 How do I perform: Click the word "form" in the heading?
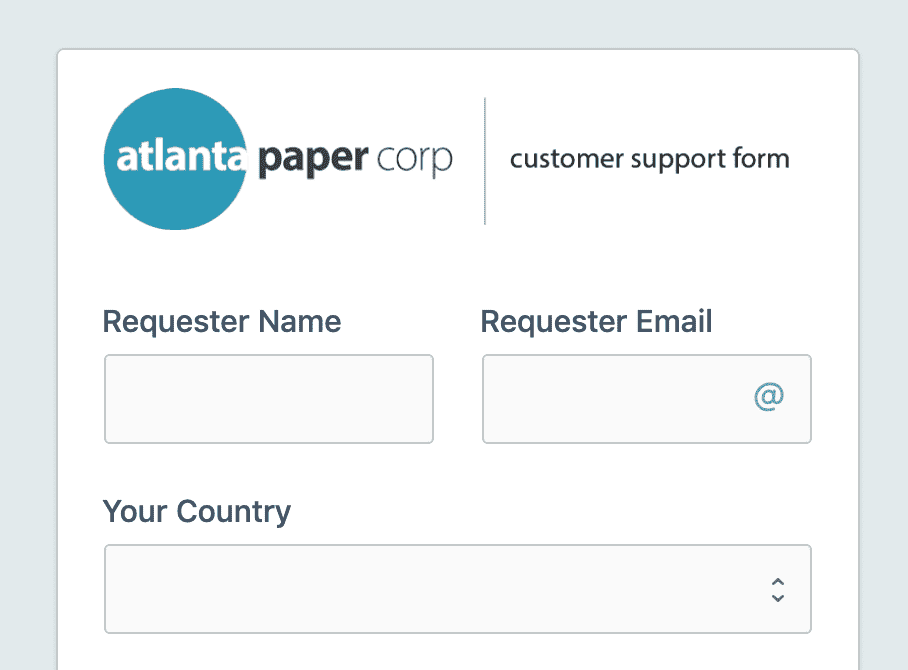click(761, 158)
